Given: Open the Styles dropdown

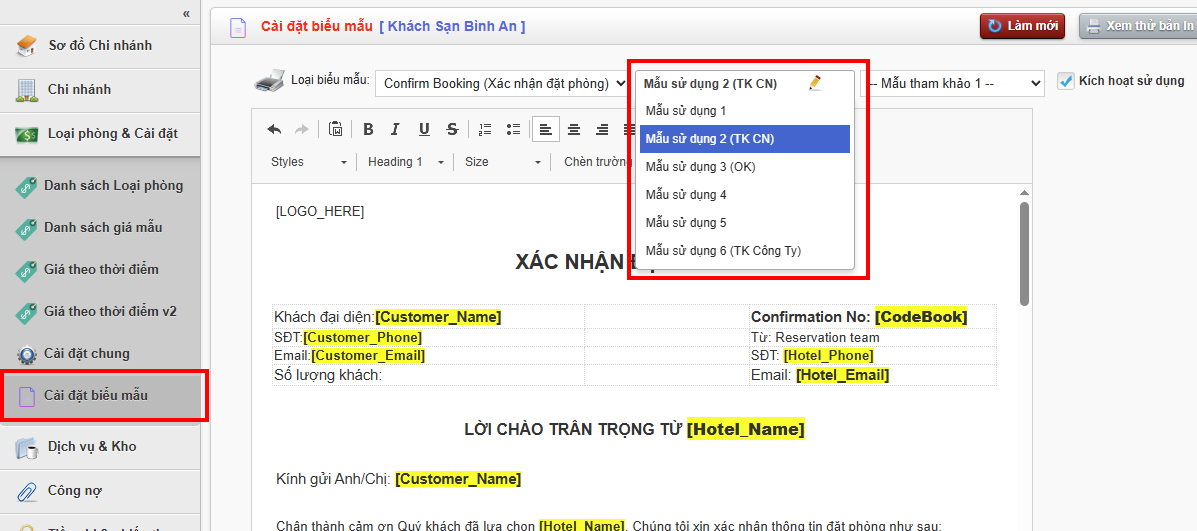Looking at the screenshot, I should 308,162.
